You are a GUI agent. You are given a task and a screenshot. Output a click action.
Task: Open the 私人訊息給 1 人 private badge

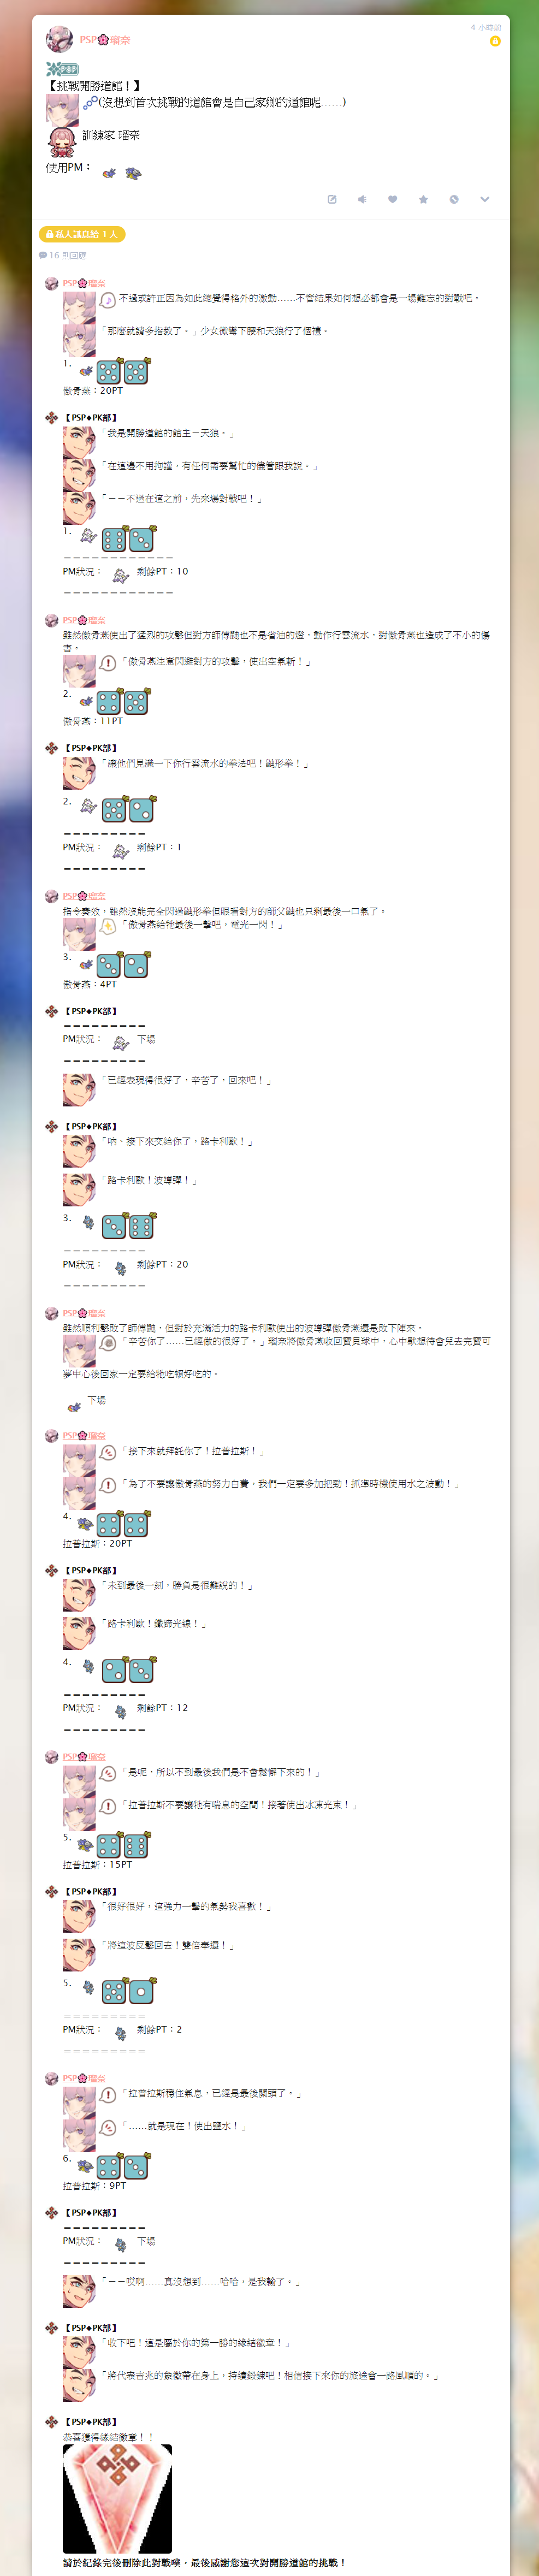point(82,234)
